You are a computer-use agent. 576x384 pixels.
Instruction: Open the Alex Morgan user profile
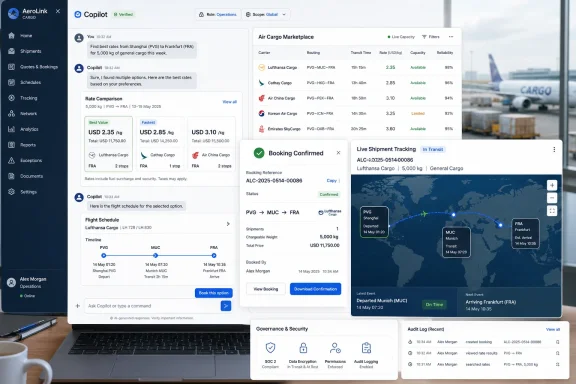coord(28,287)
